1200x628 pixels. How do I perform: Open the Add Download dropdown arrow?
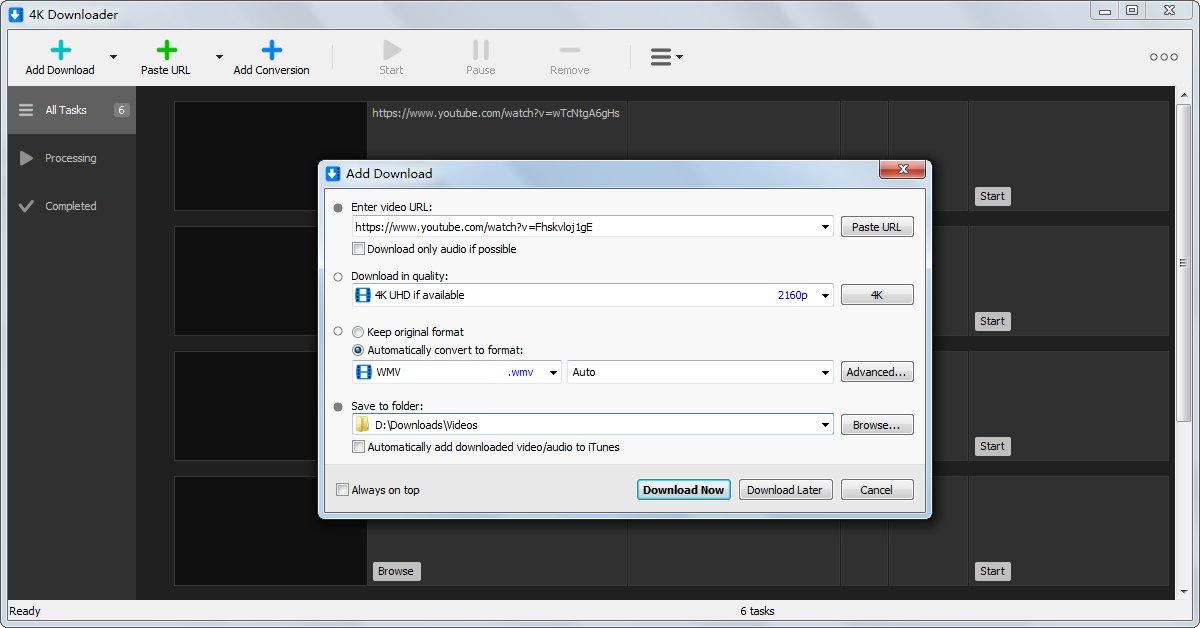pos(113,57)
